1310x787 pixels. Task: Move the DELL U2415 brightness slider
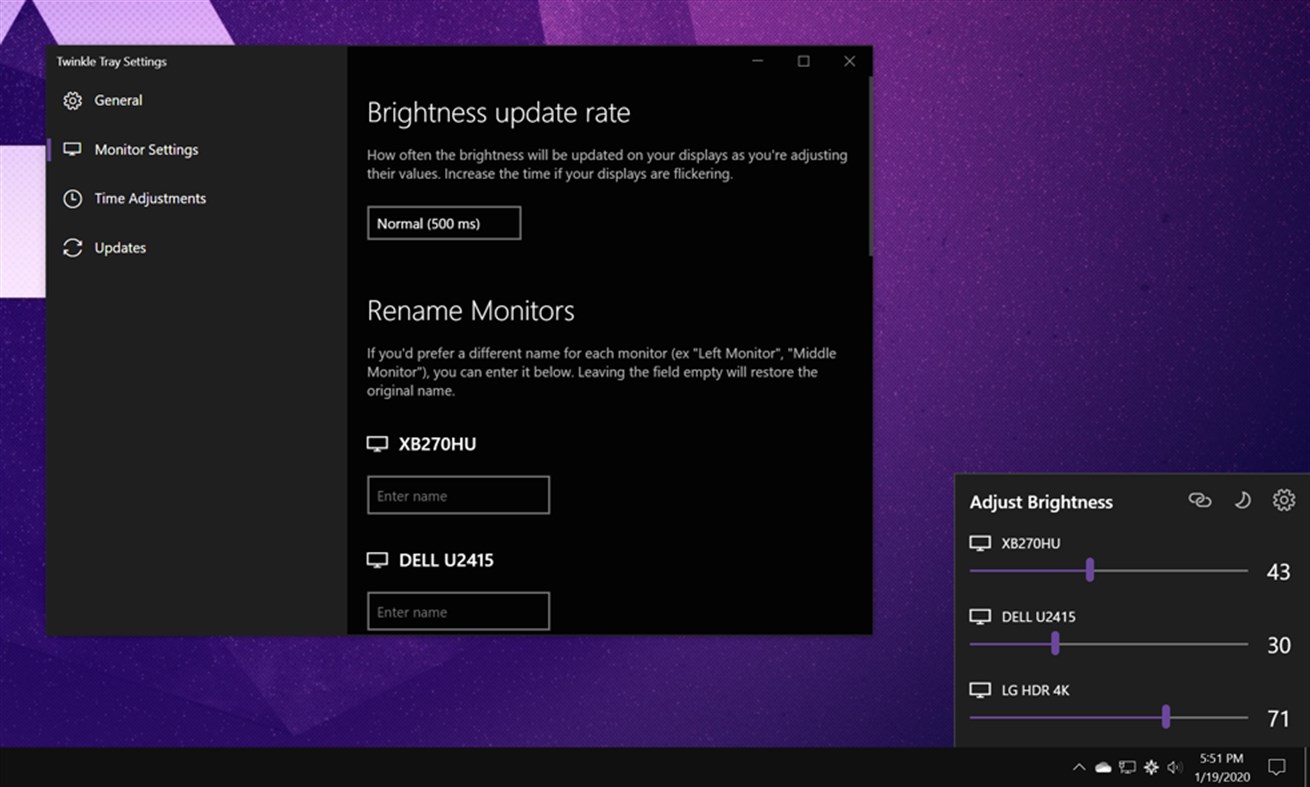coord(1055,644)
